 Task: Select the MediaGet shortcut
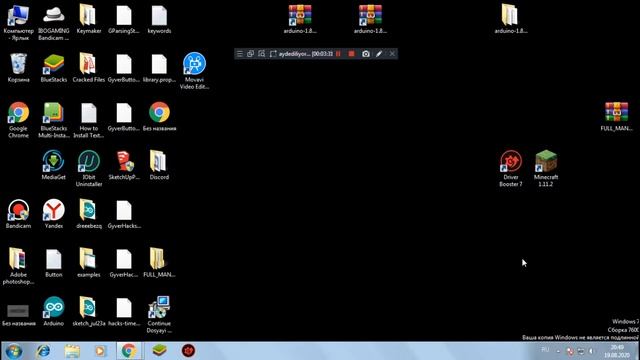coord(53,165)
